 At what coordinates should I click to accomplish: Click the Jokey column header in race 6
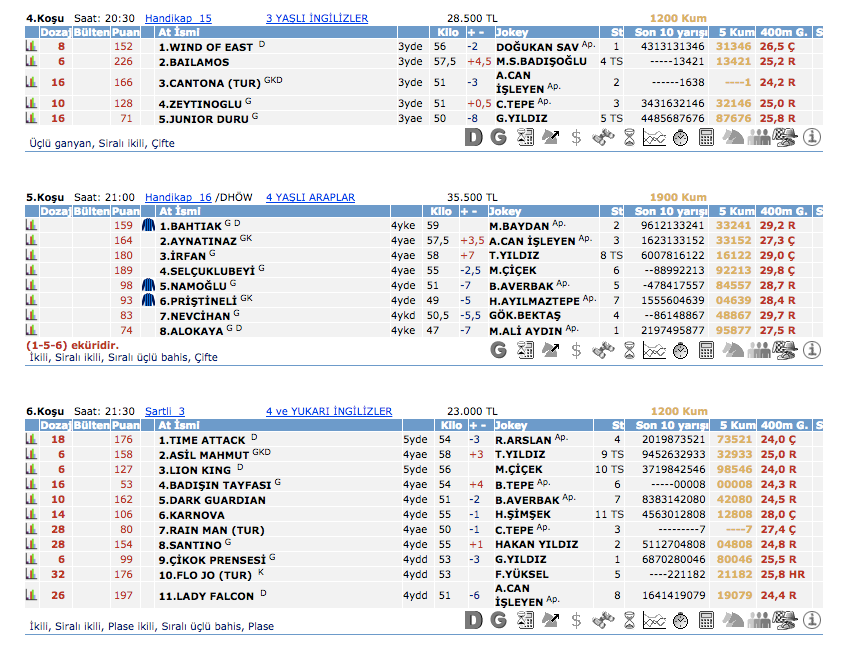point(512,425)
